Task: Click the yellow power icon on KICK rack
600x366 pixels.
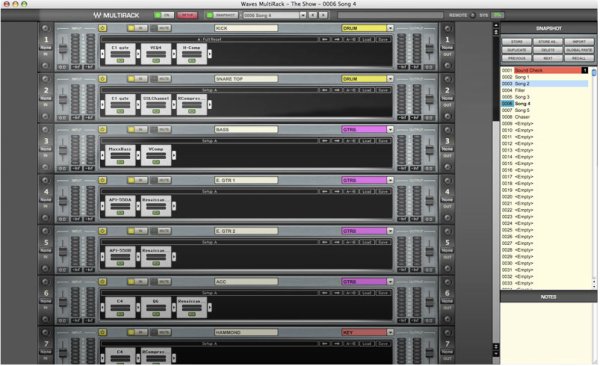Action: pyautogui.click(x=102, y=28)
